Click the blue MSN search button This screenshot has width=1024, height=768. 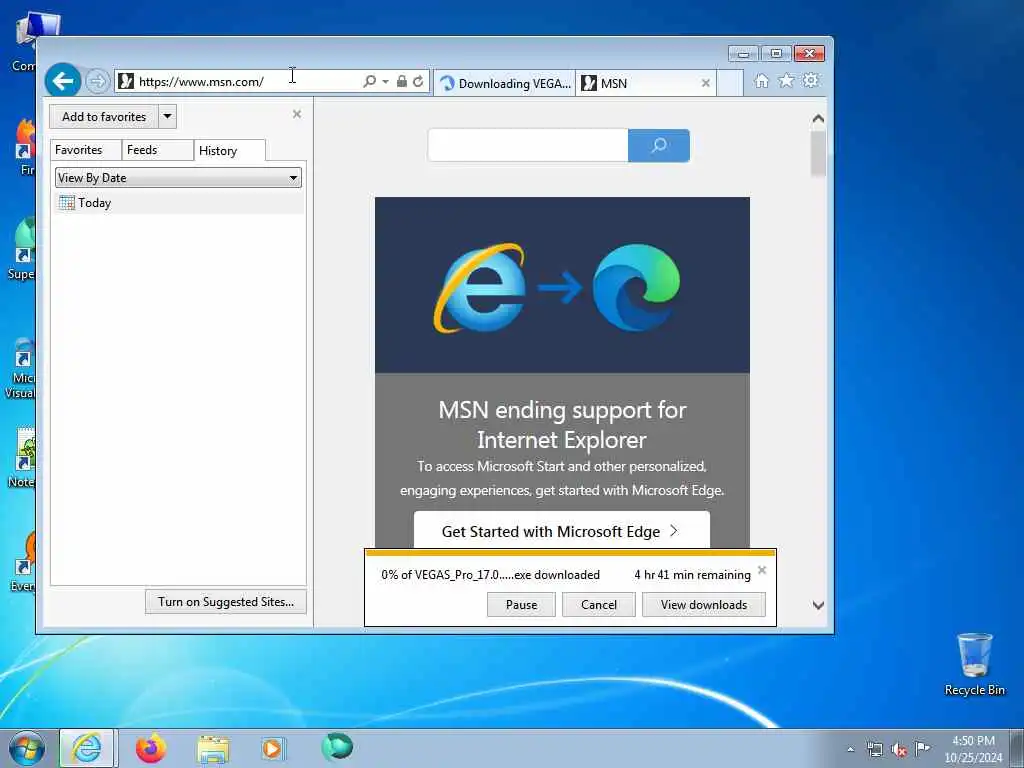pos(658,145)
